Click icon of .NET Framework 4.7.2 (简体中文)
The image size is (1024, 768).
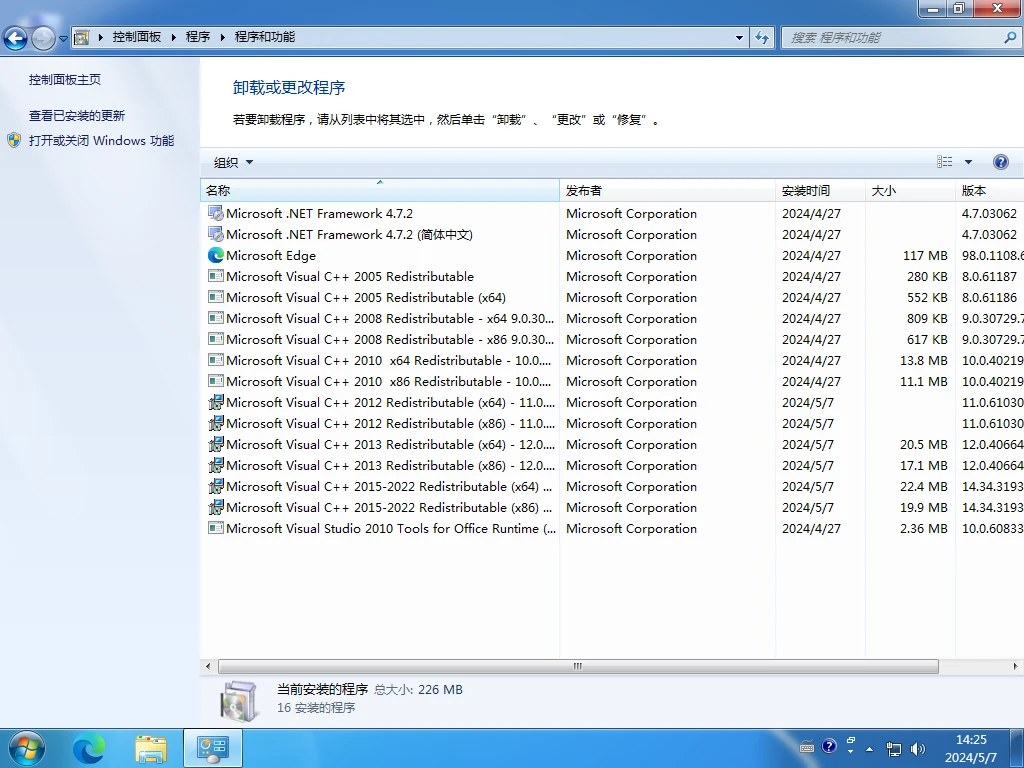point(216,234)
